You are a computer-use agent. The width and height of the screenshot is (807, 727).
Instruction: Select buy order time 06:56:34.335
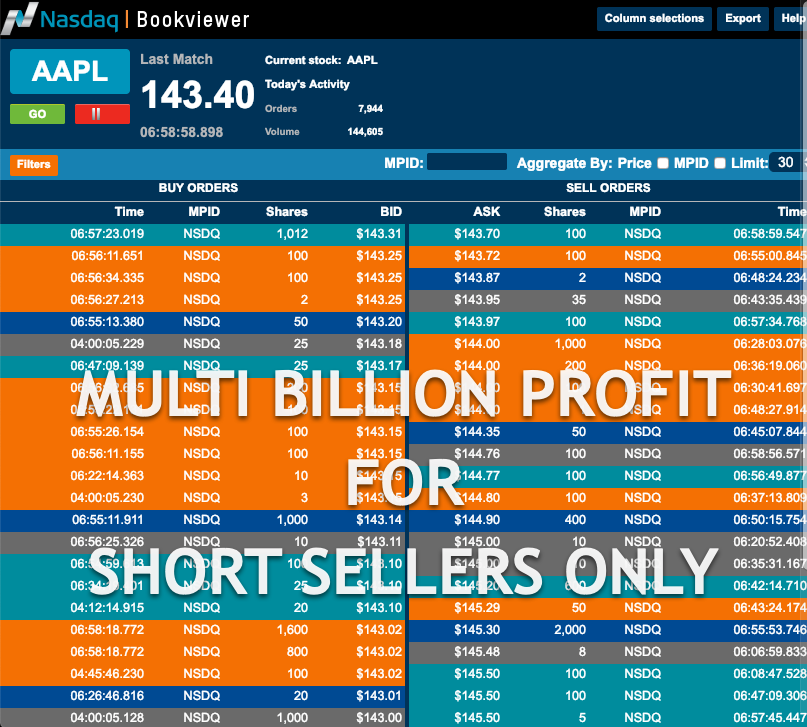pyautogui.click(x=107, y=278)
